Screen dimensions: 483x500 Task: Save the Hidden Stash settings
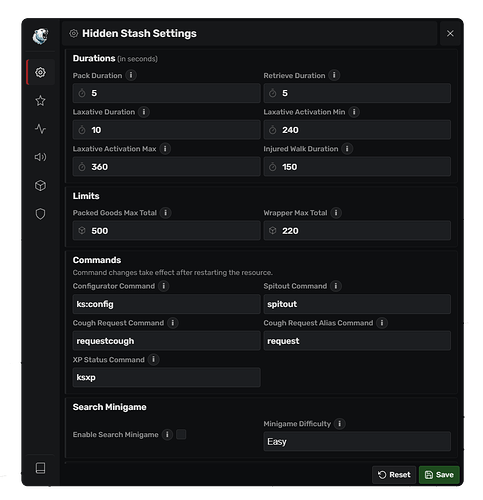point(439,475)
